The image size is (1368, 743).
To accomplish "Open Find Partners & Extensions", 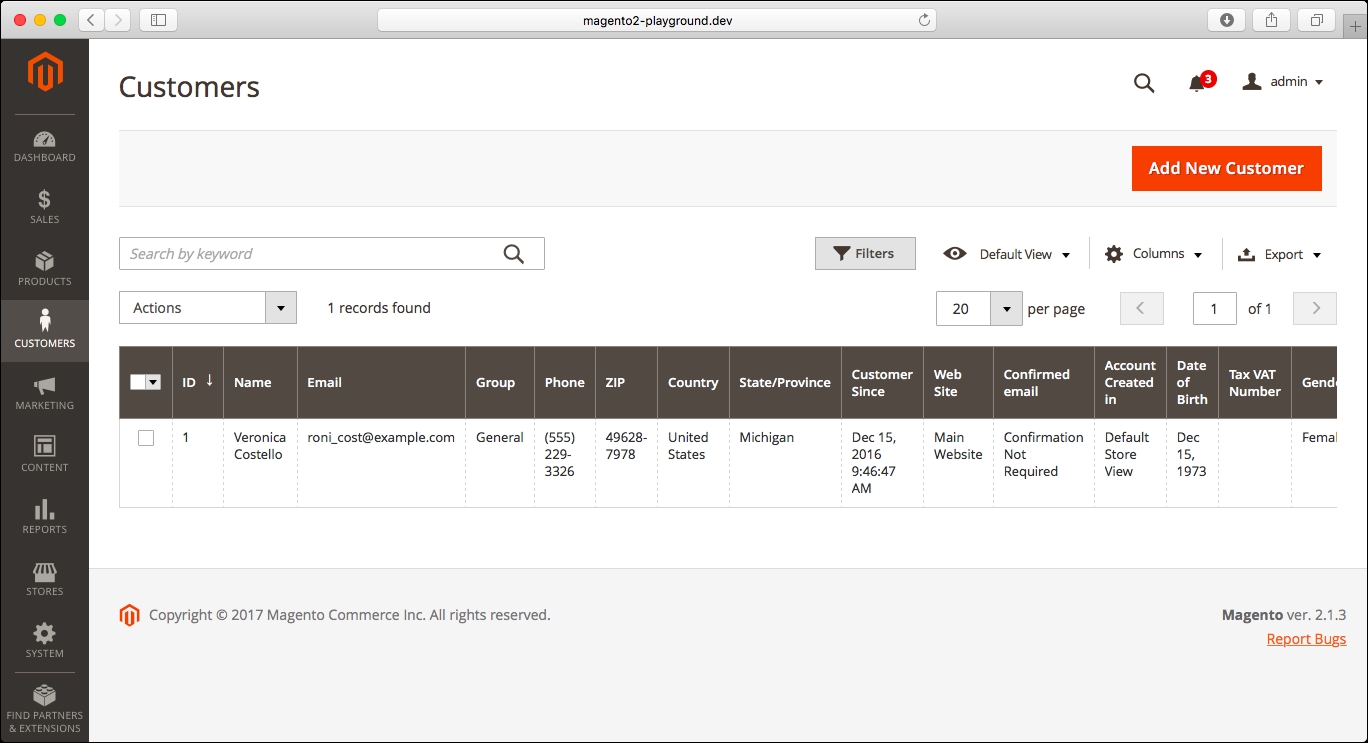I will pos(44,709).
